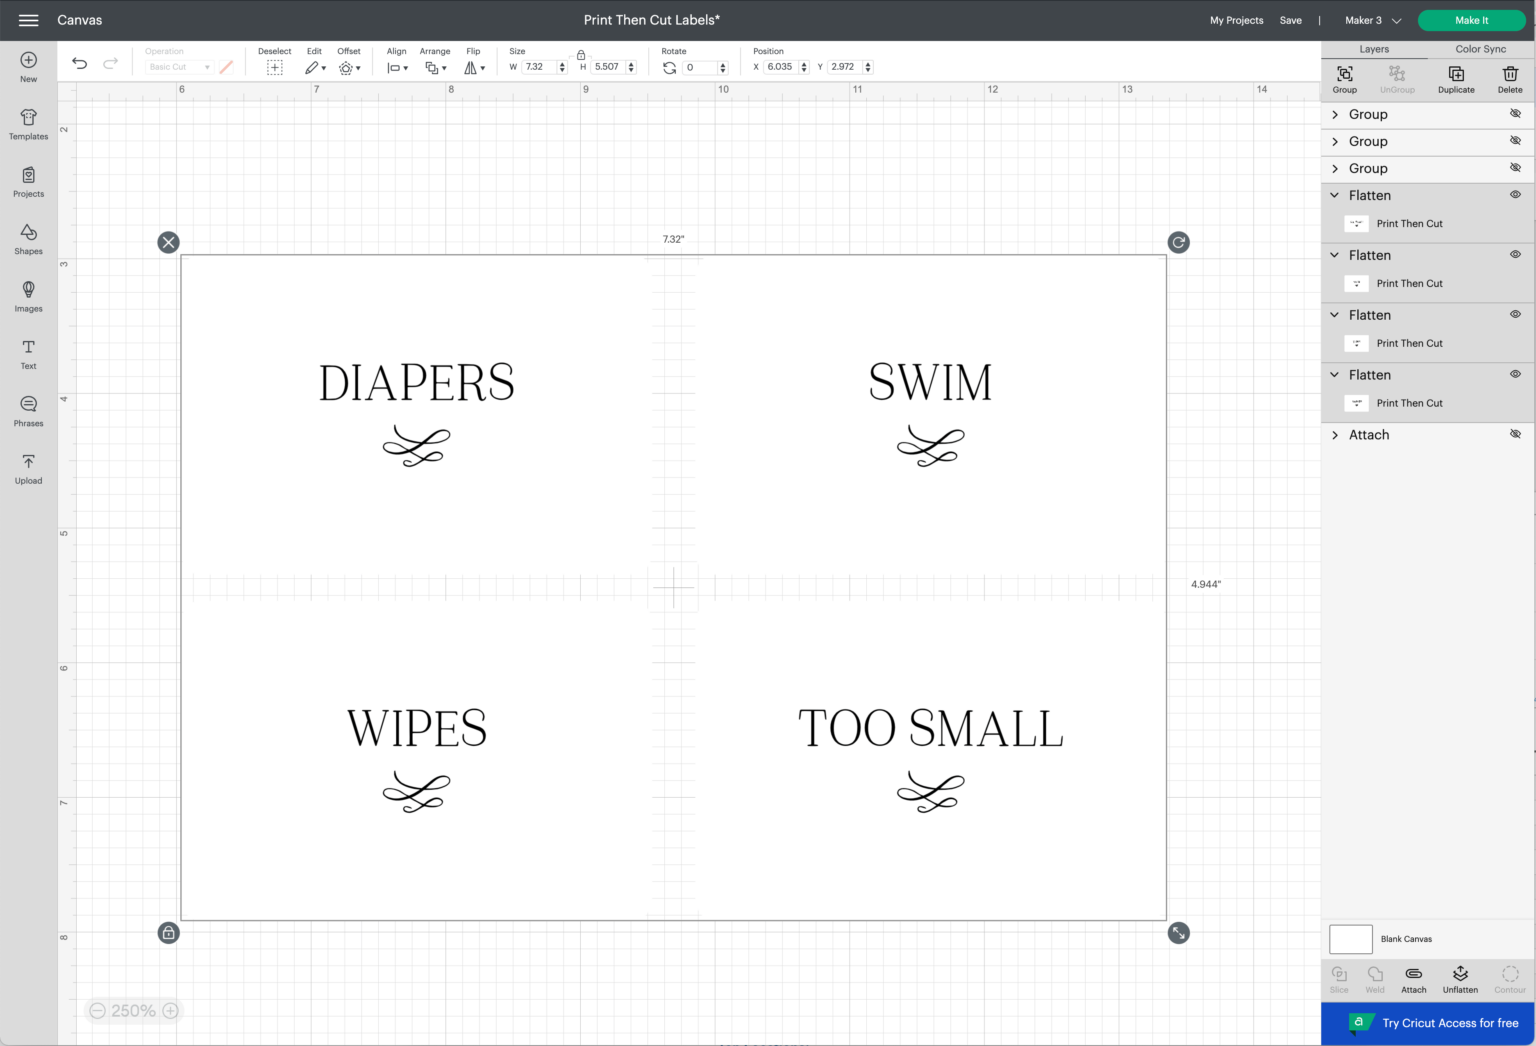
Task: Open the Upload panel
Action: pos(28,468)
